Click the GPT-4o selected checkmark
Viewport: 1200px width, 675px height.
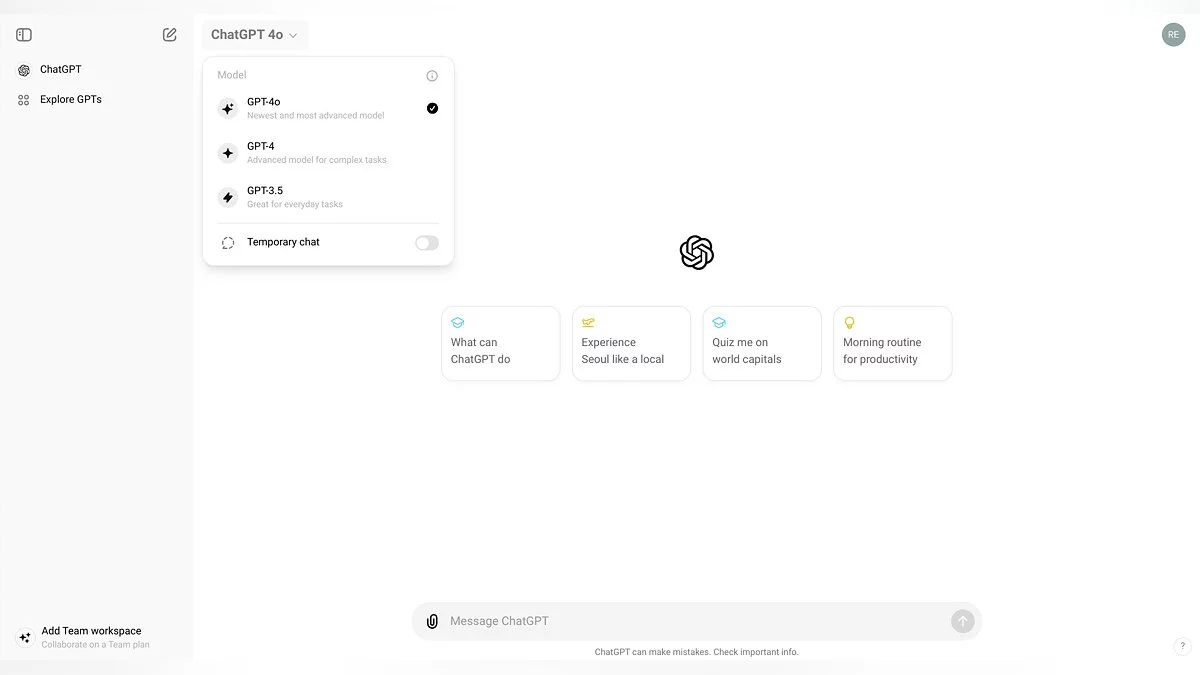(432, 108)
